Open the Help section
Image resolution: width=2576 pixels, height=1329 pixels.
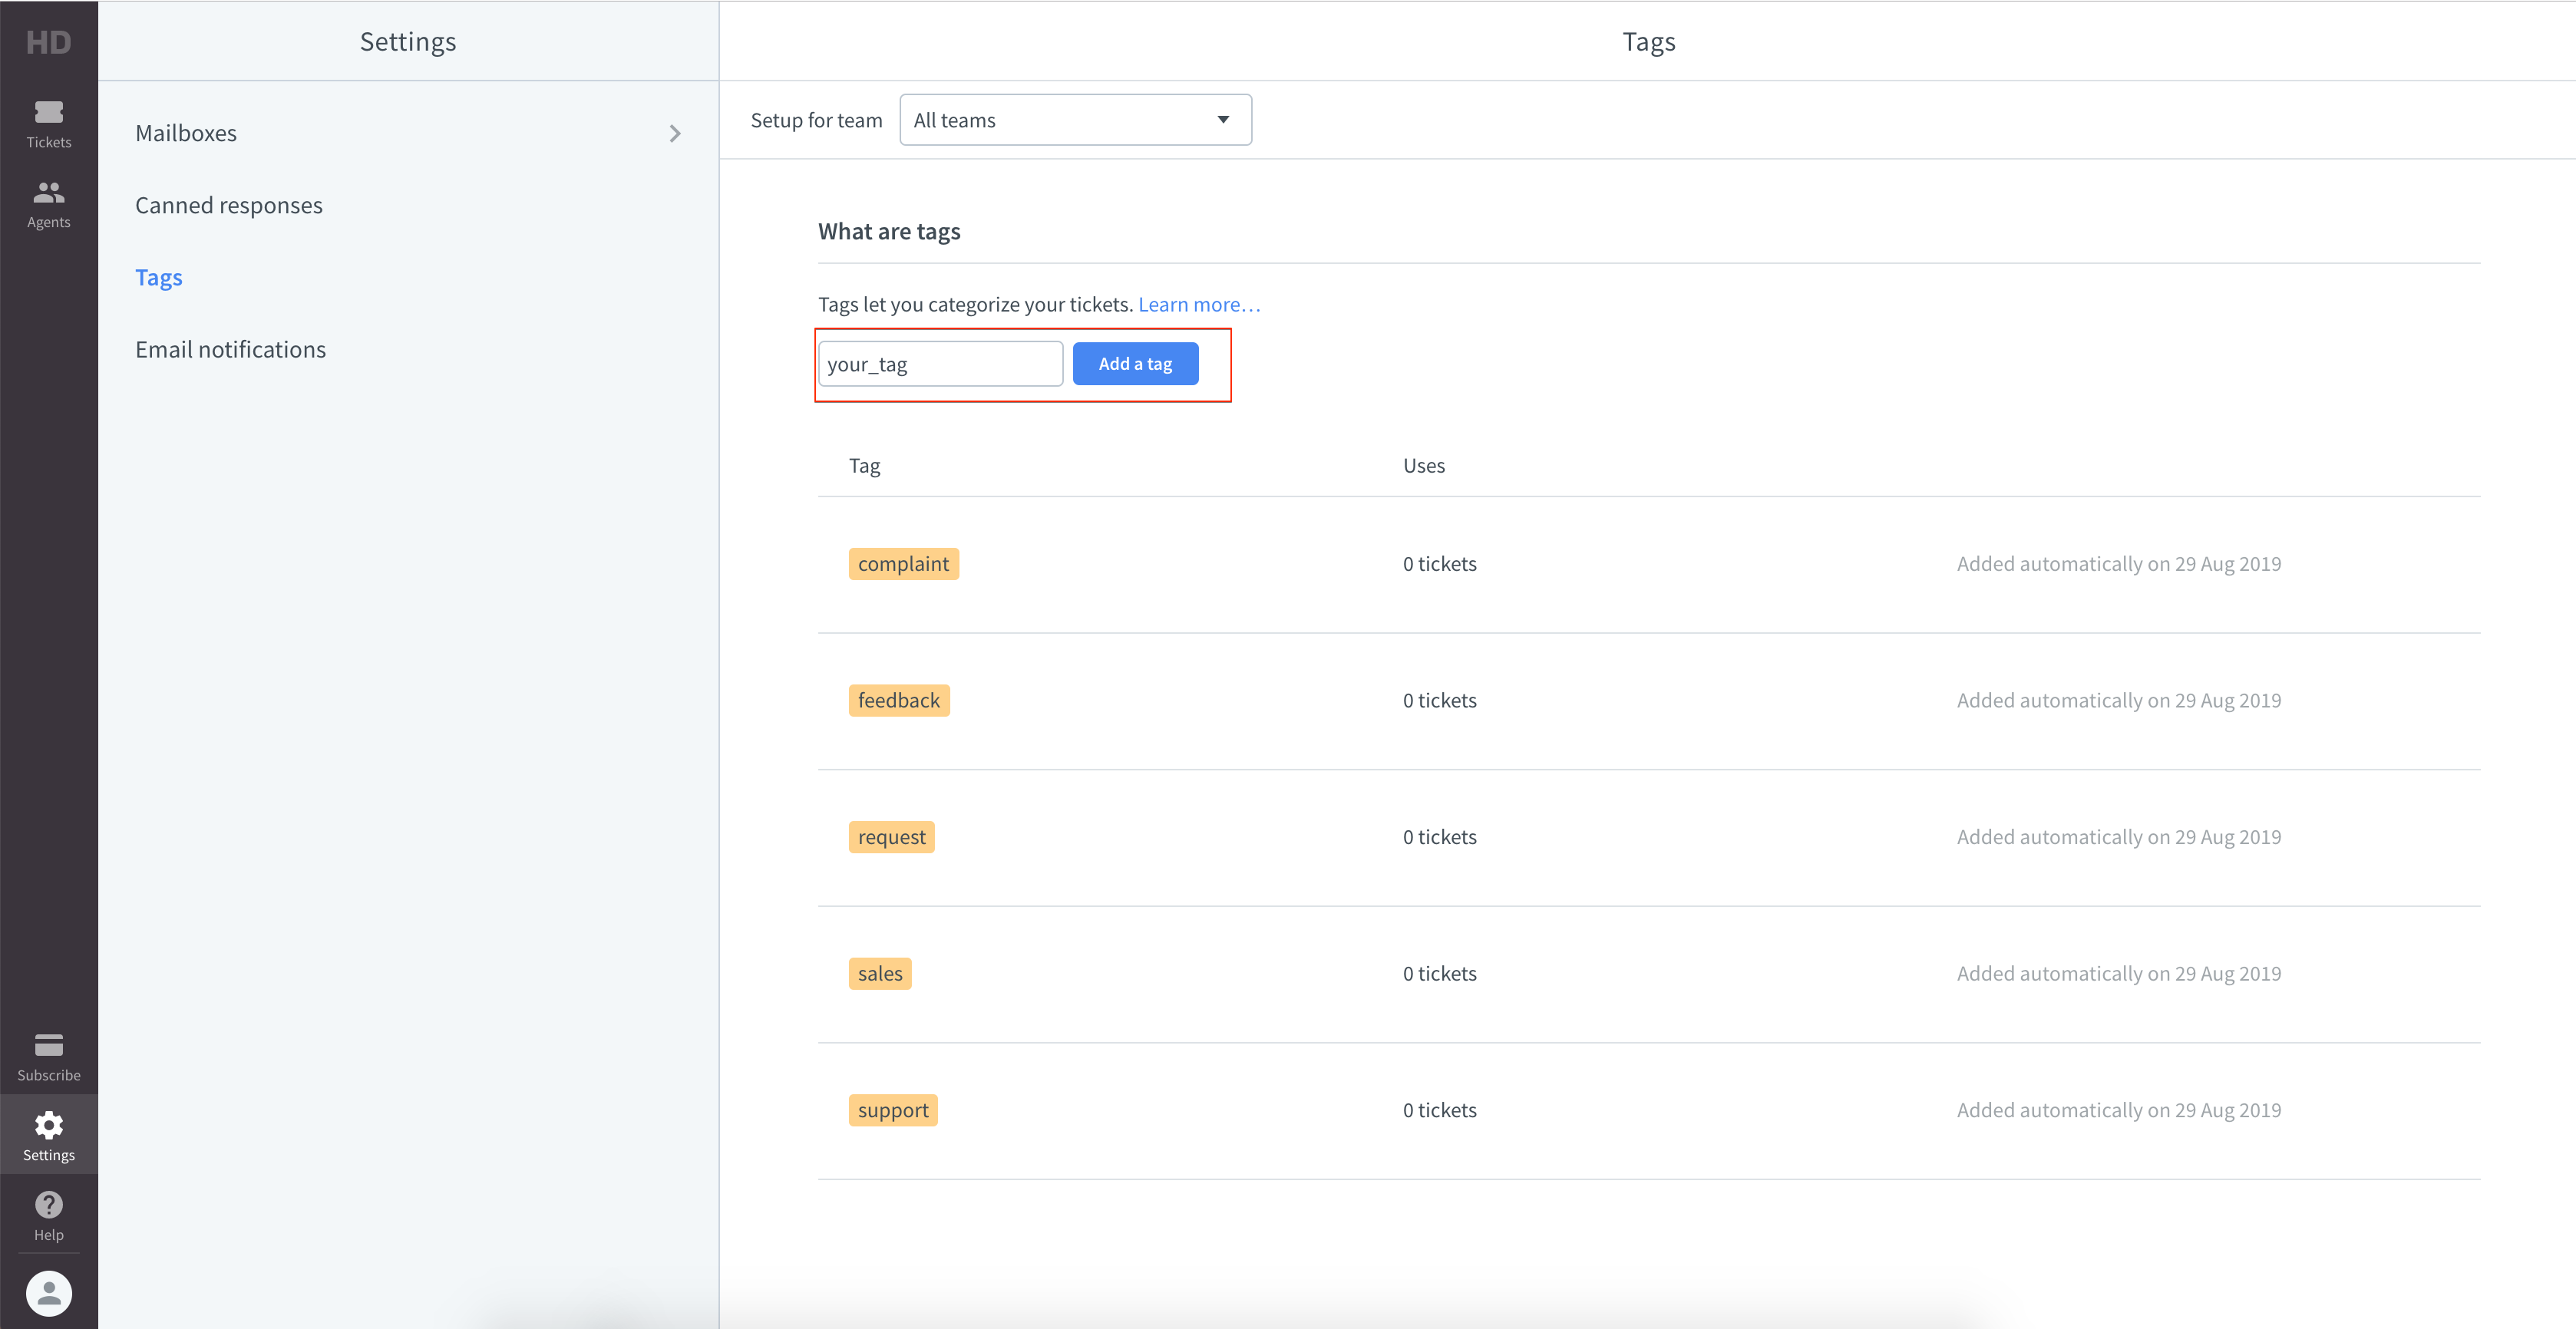tap(48, 1216)
